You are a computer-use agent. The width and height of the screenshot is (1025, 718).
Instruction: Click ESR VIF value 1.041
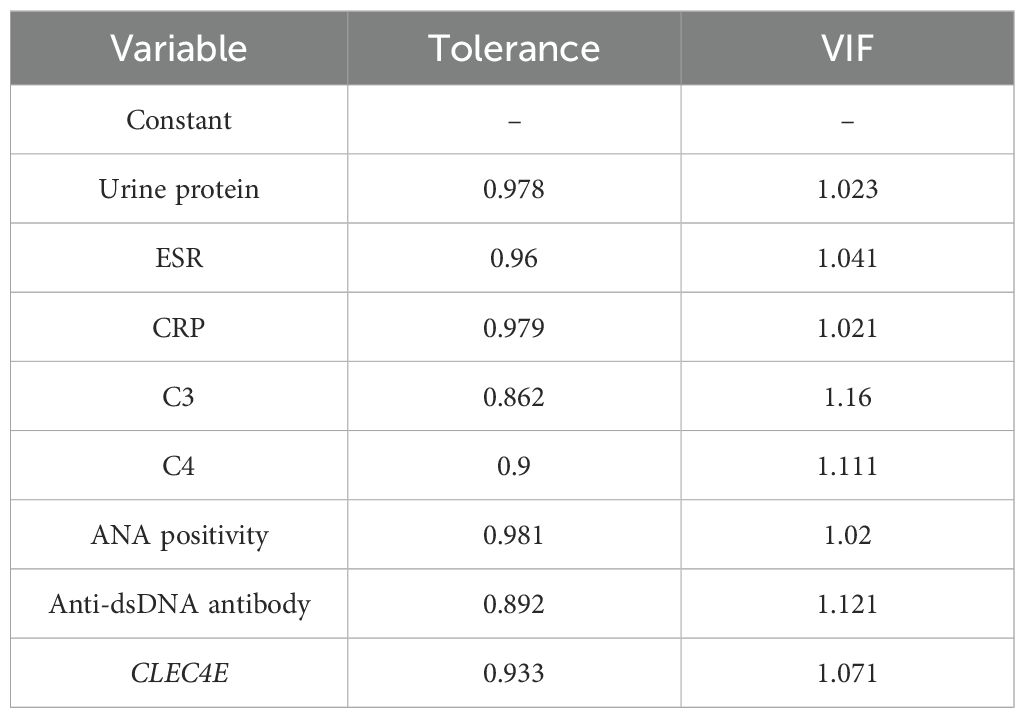coord(847,258)
